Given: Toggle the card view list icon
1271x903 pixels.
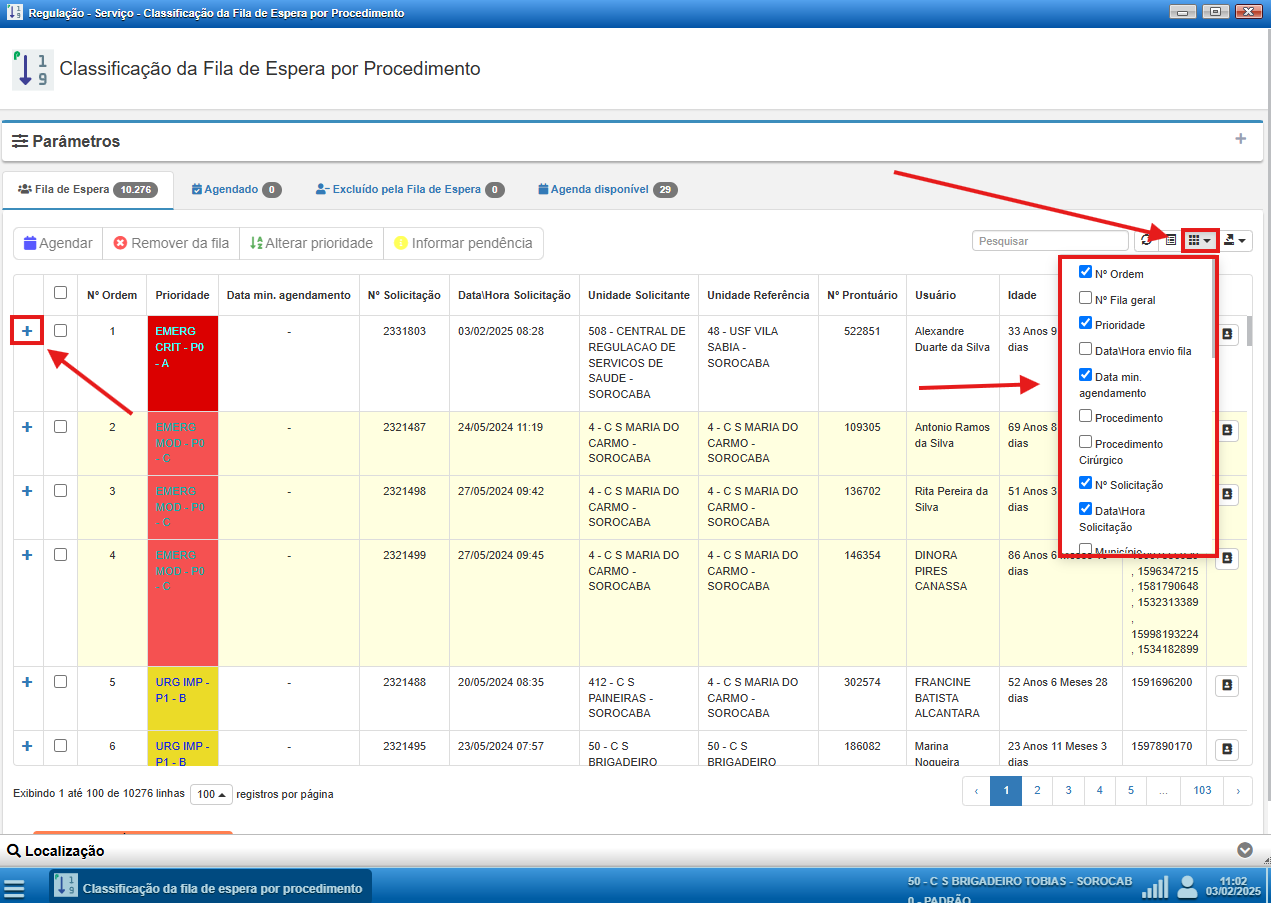Looking at the screenshot, I should click(x=1169, y=241).
